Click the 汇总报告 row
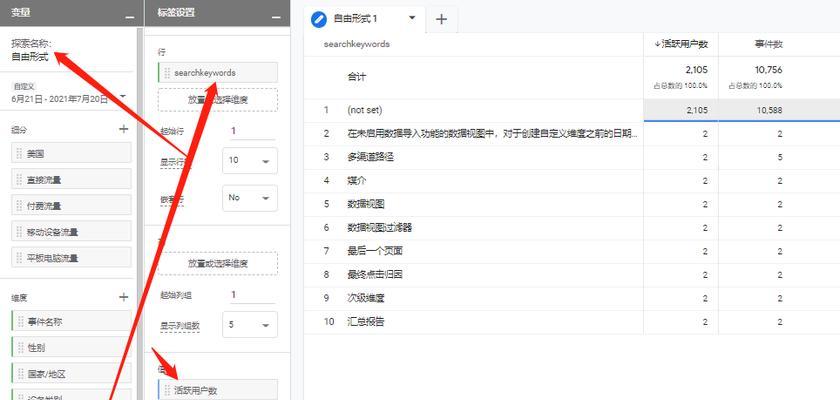This screenshot has height=400, width=840. point(572,322)
